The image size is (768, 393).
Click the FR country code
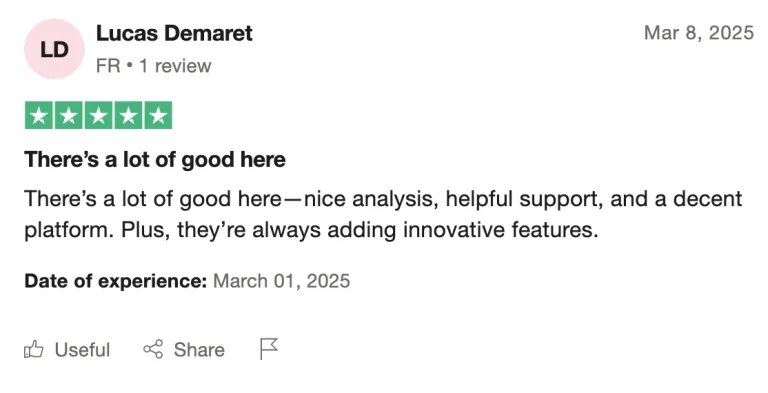(108, 66)
